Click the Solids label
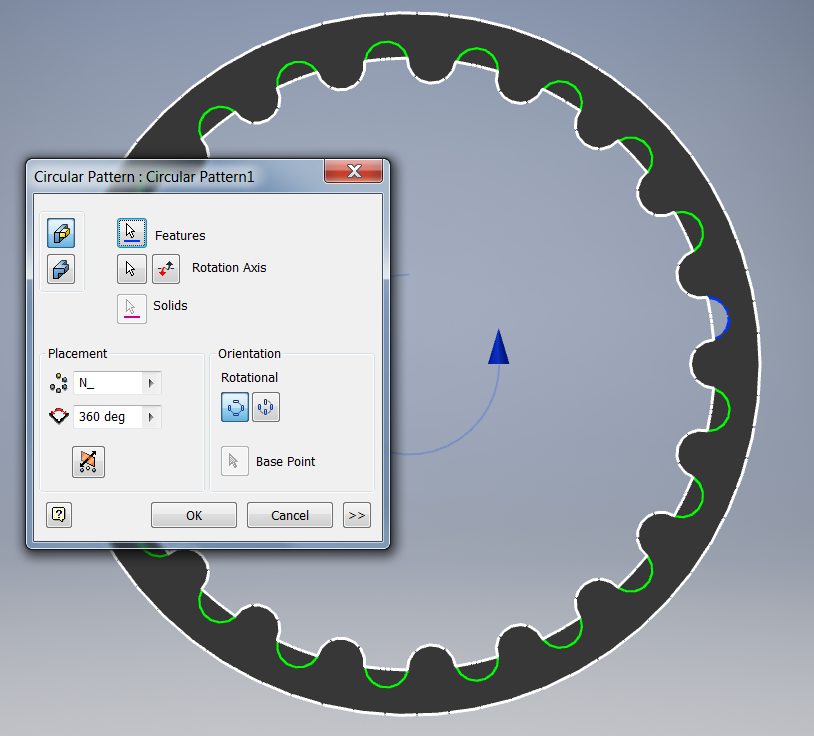814x736 pixels. click(170, 306)
